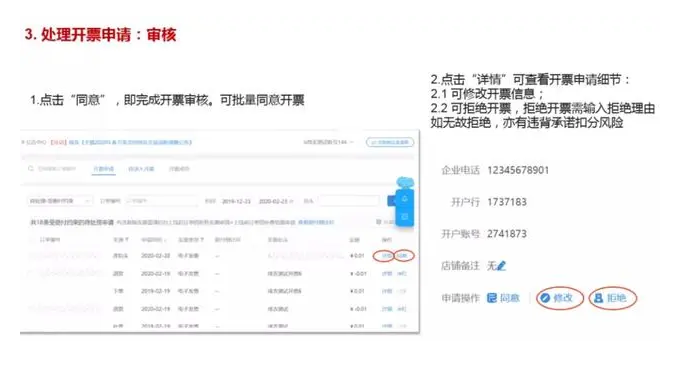This screenshot has width=683, height=367.
Task: Open the status filter dropdown at left
Action: (60, 201)
